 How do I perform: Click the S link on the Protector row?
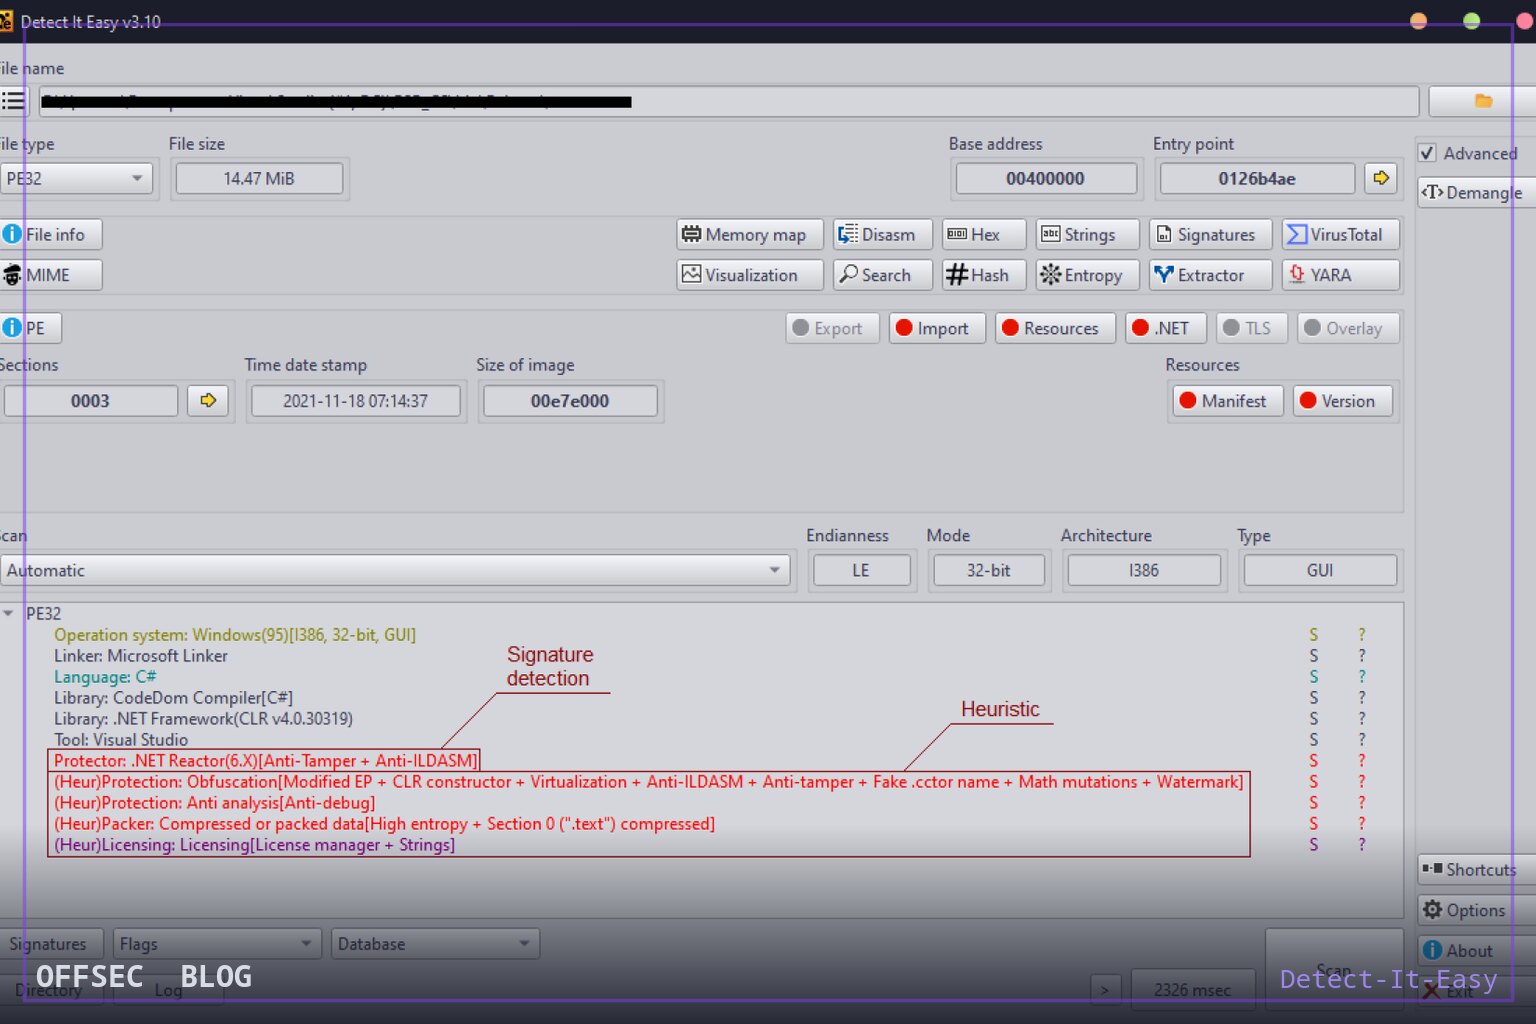coord(1313,760)
